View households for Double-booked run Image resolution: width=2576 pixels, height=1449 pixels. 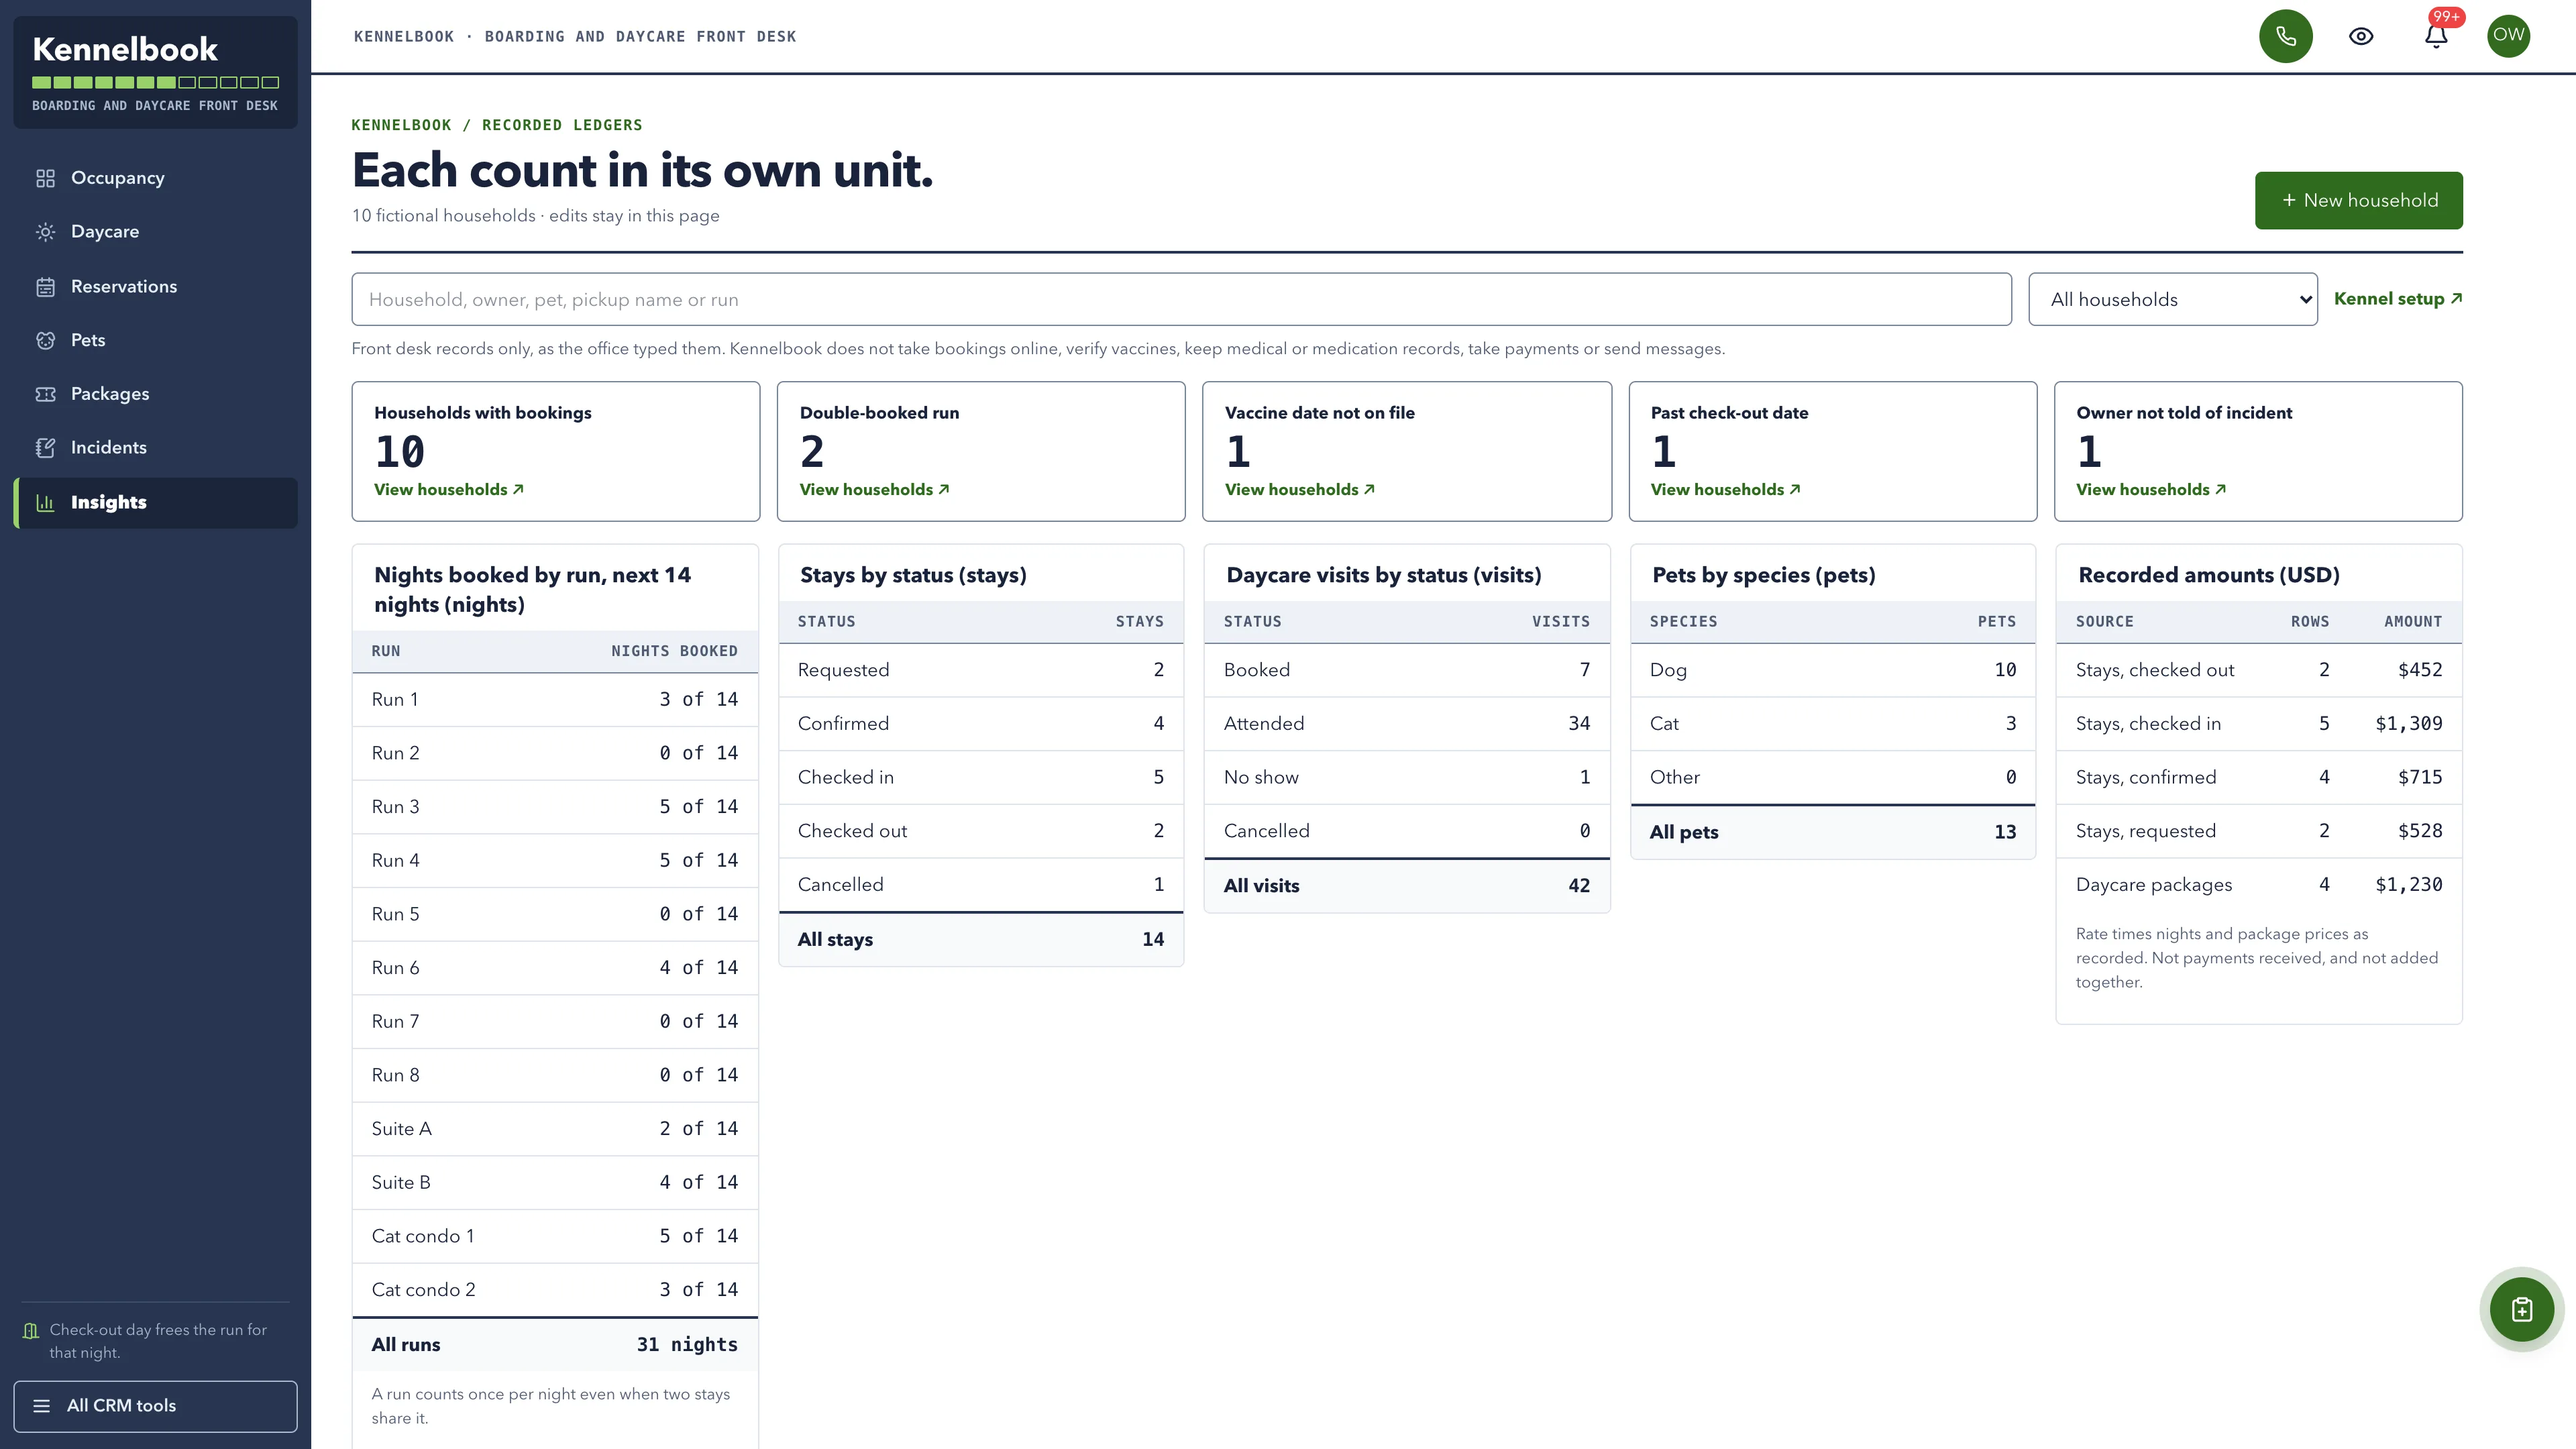(x=874, y=490)
